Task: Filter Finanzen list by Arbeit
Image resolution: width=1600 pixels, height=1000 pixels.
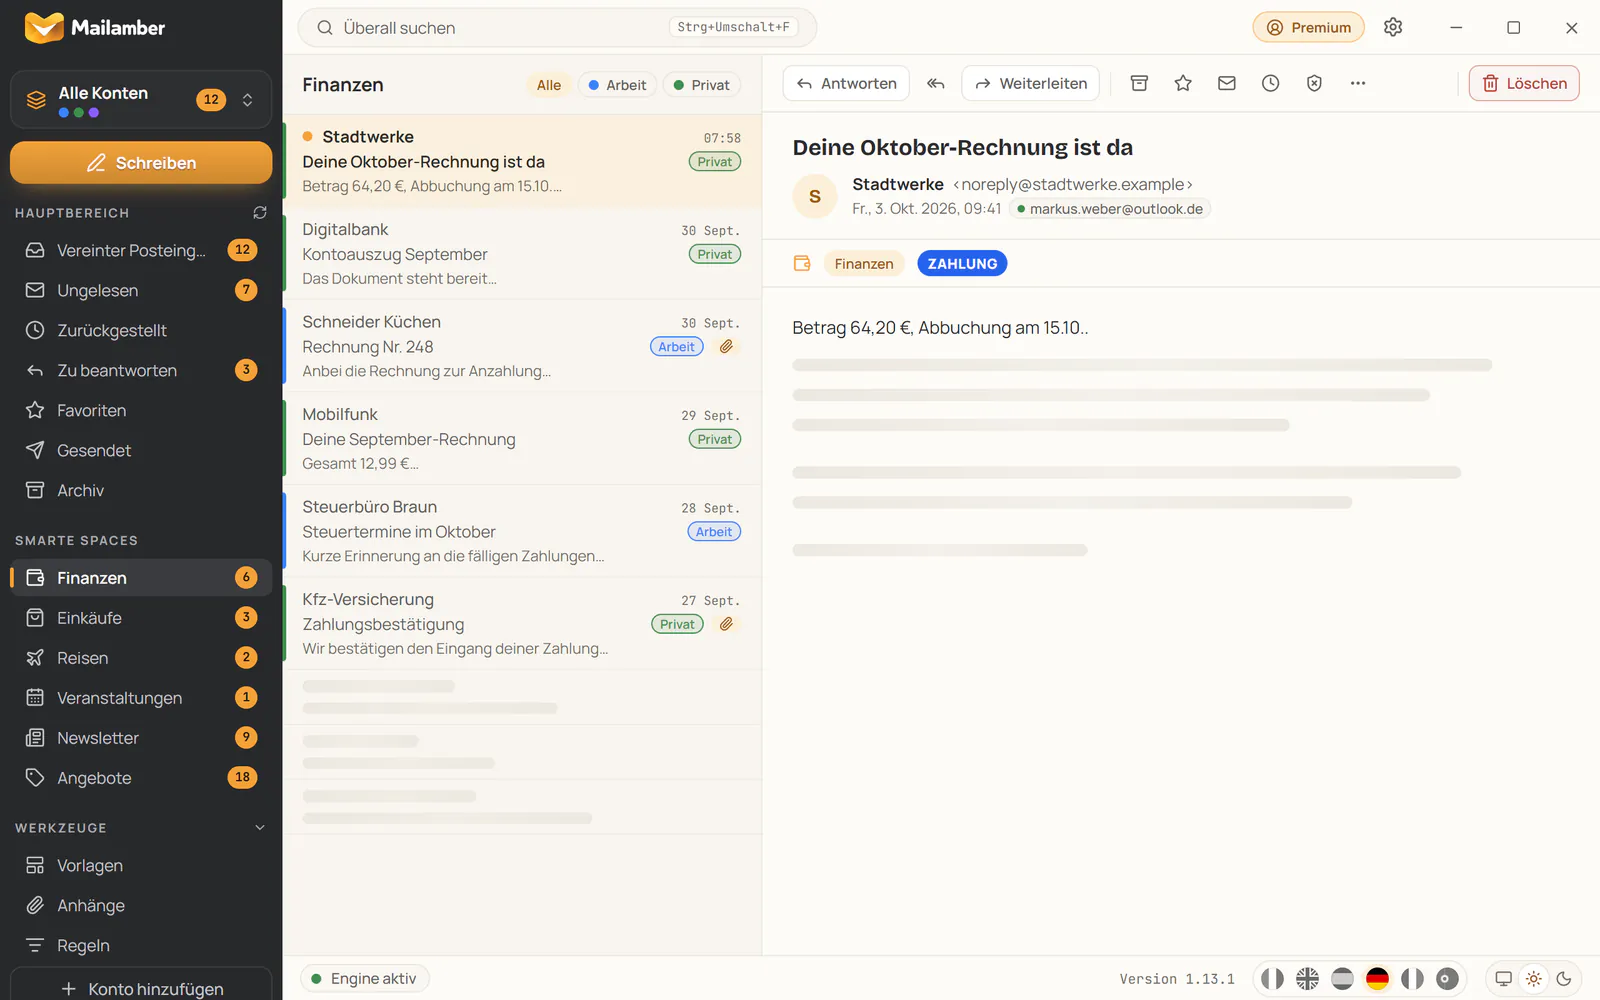Action: [x=617, y=85]
